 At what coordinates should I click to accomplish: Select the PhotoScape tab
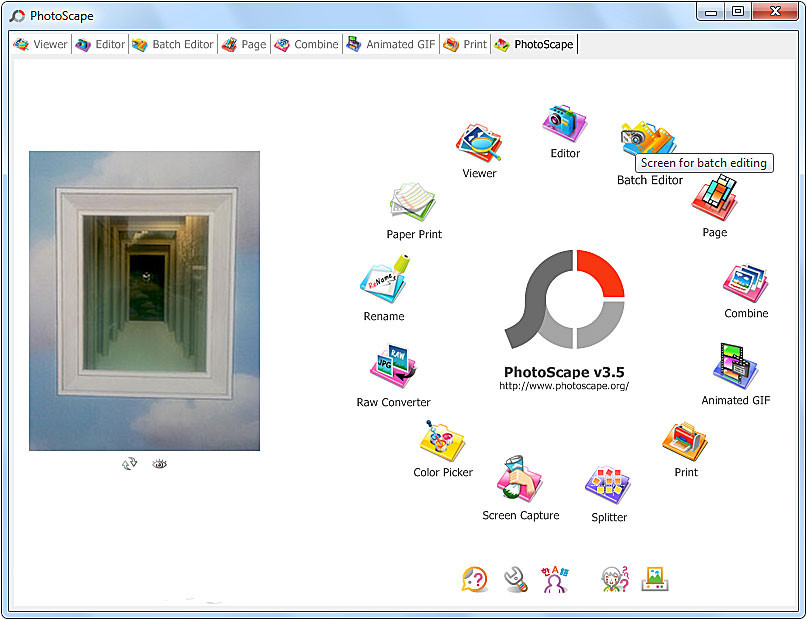pyautogui.click(x=534, y=45)
